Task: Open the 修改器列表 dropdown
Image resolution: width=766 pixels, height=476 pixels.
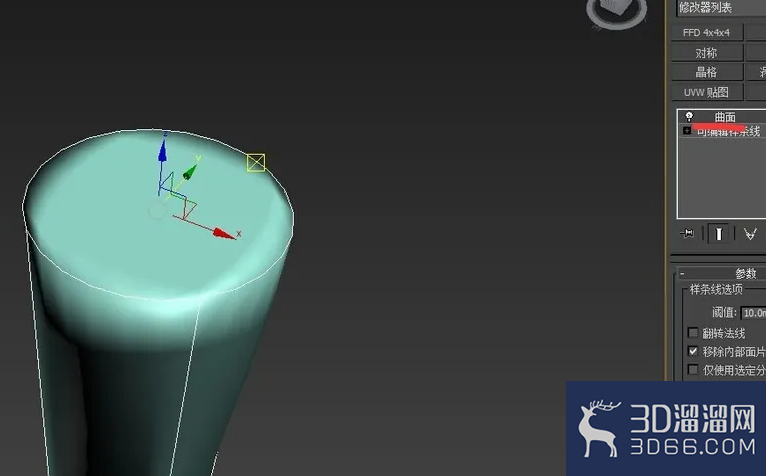Action: coord(721,7)
